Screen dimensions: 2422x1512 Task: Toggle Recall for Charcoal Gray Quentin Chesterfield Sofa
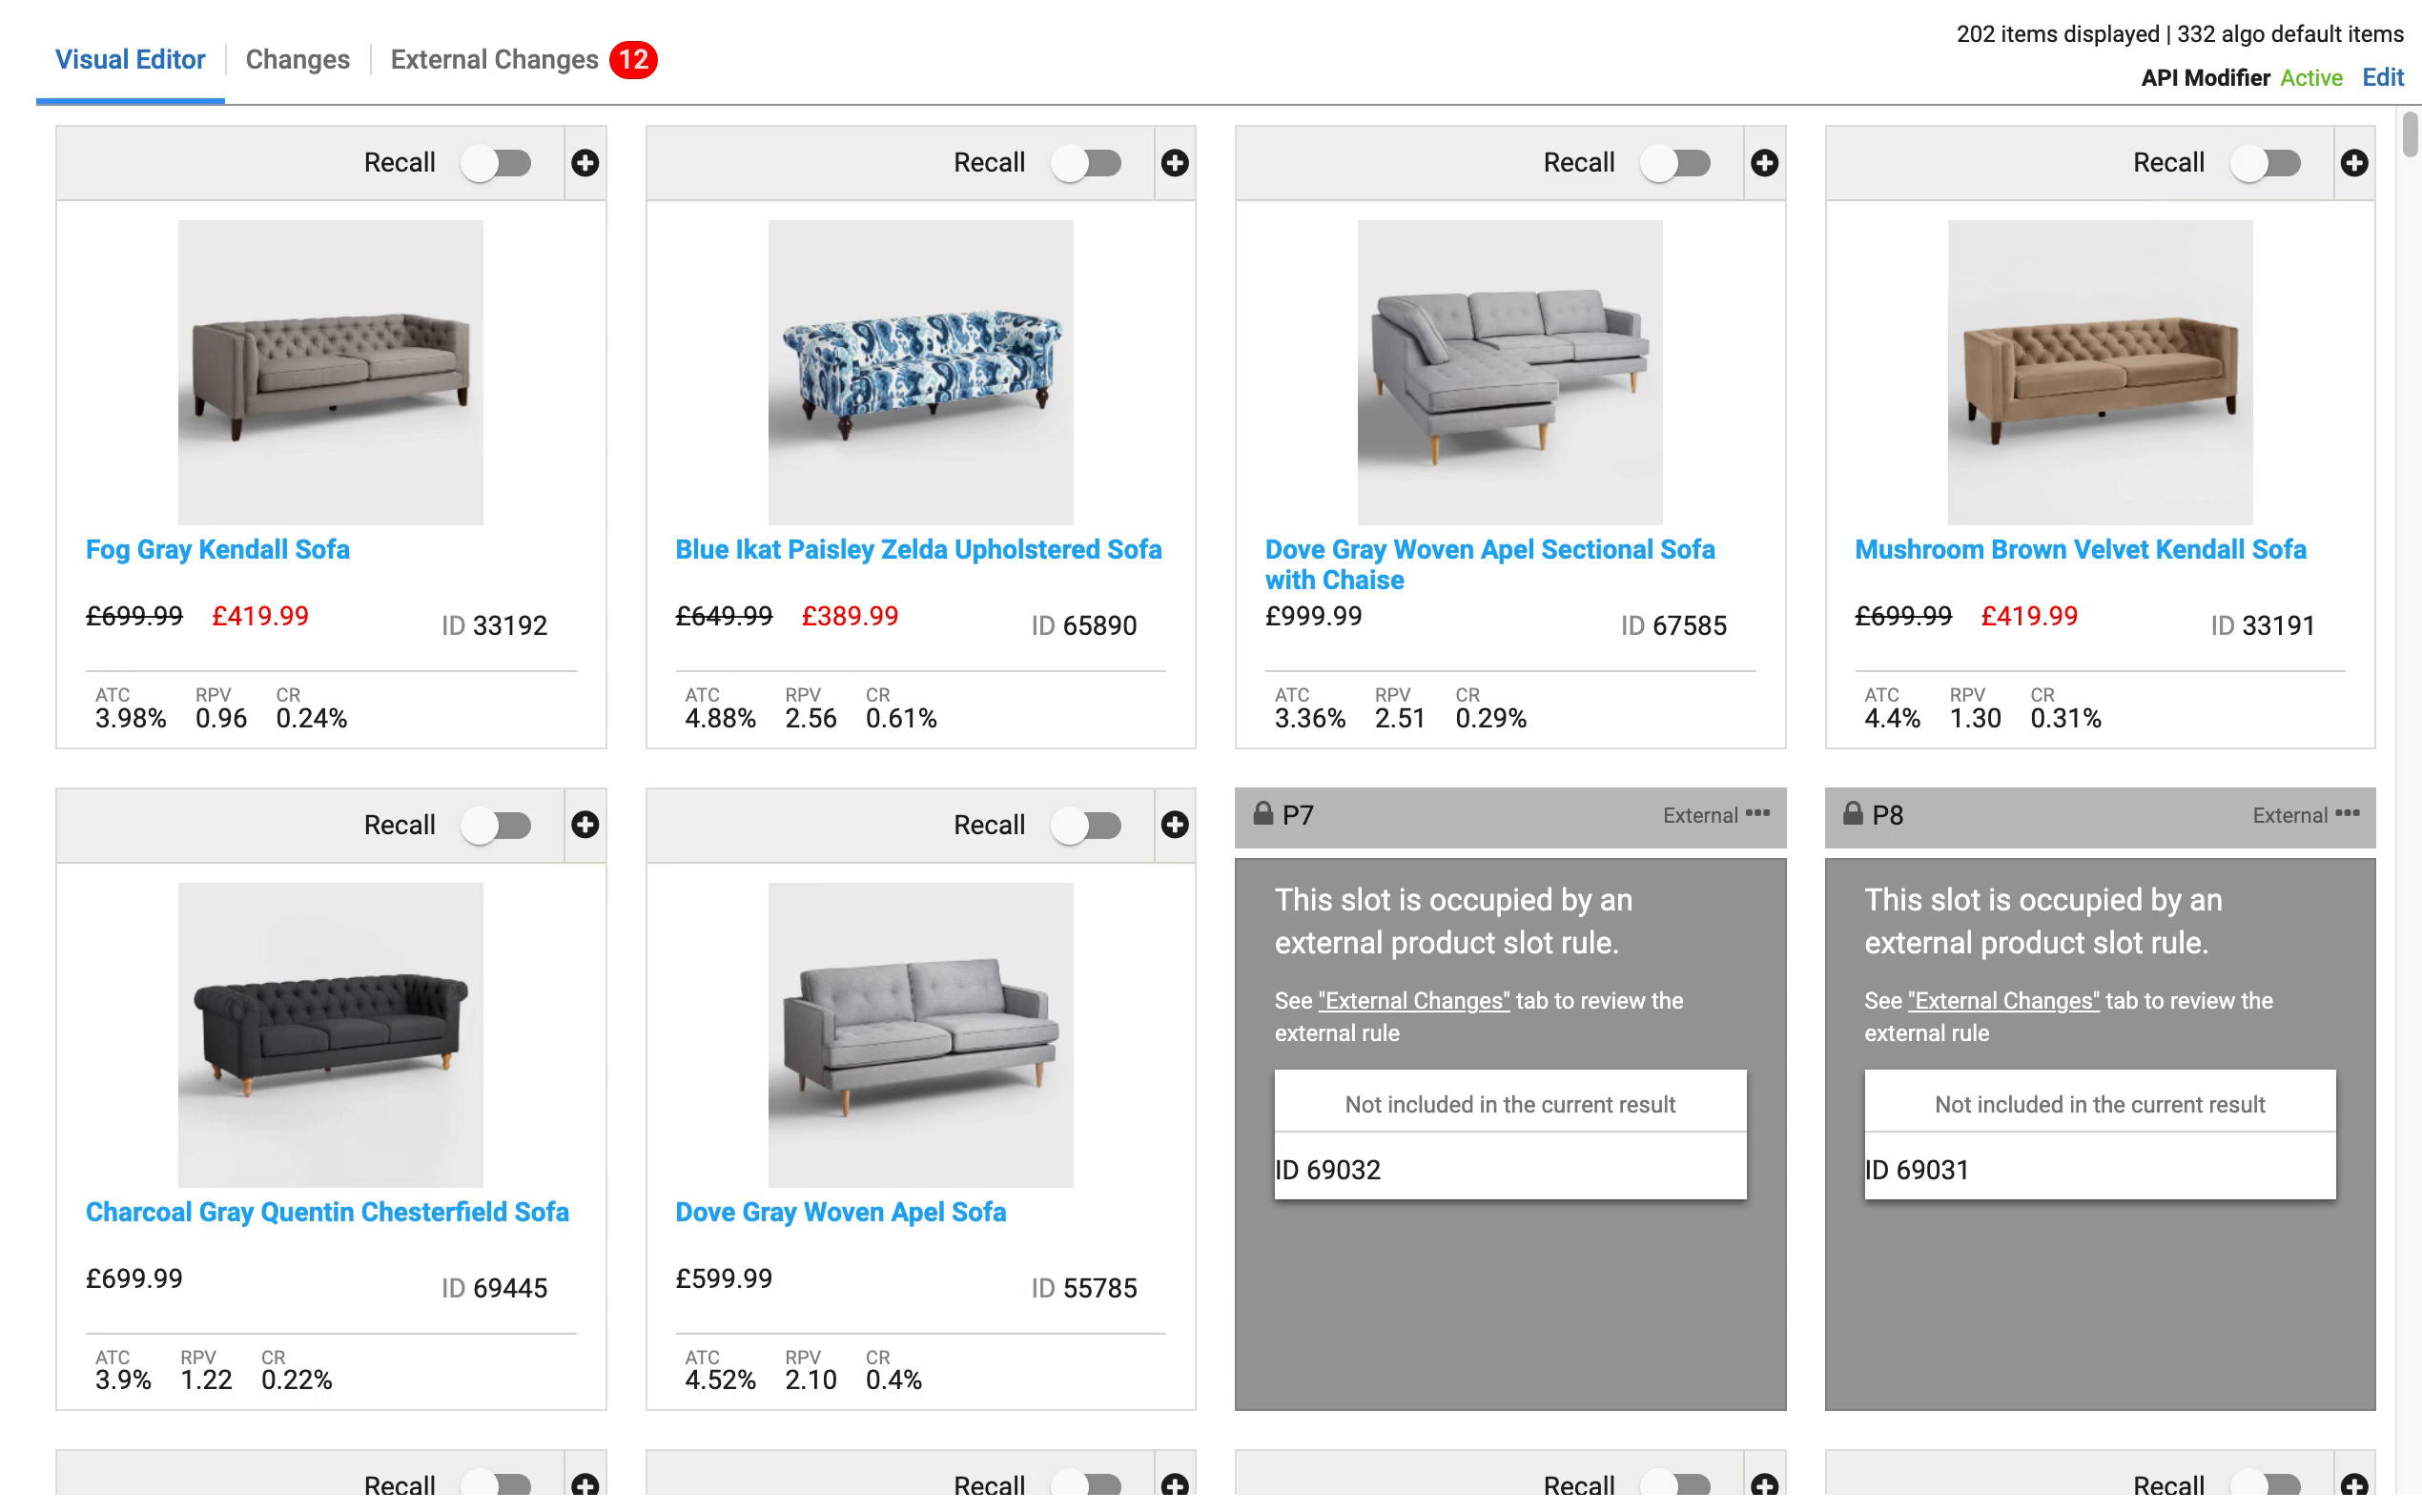[x=497, y=825]
